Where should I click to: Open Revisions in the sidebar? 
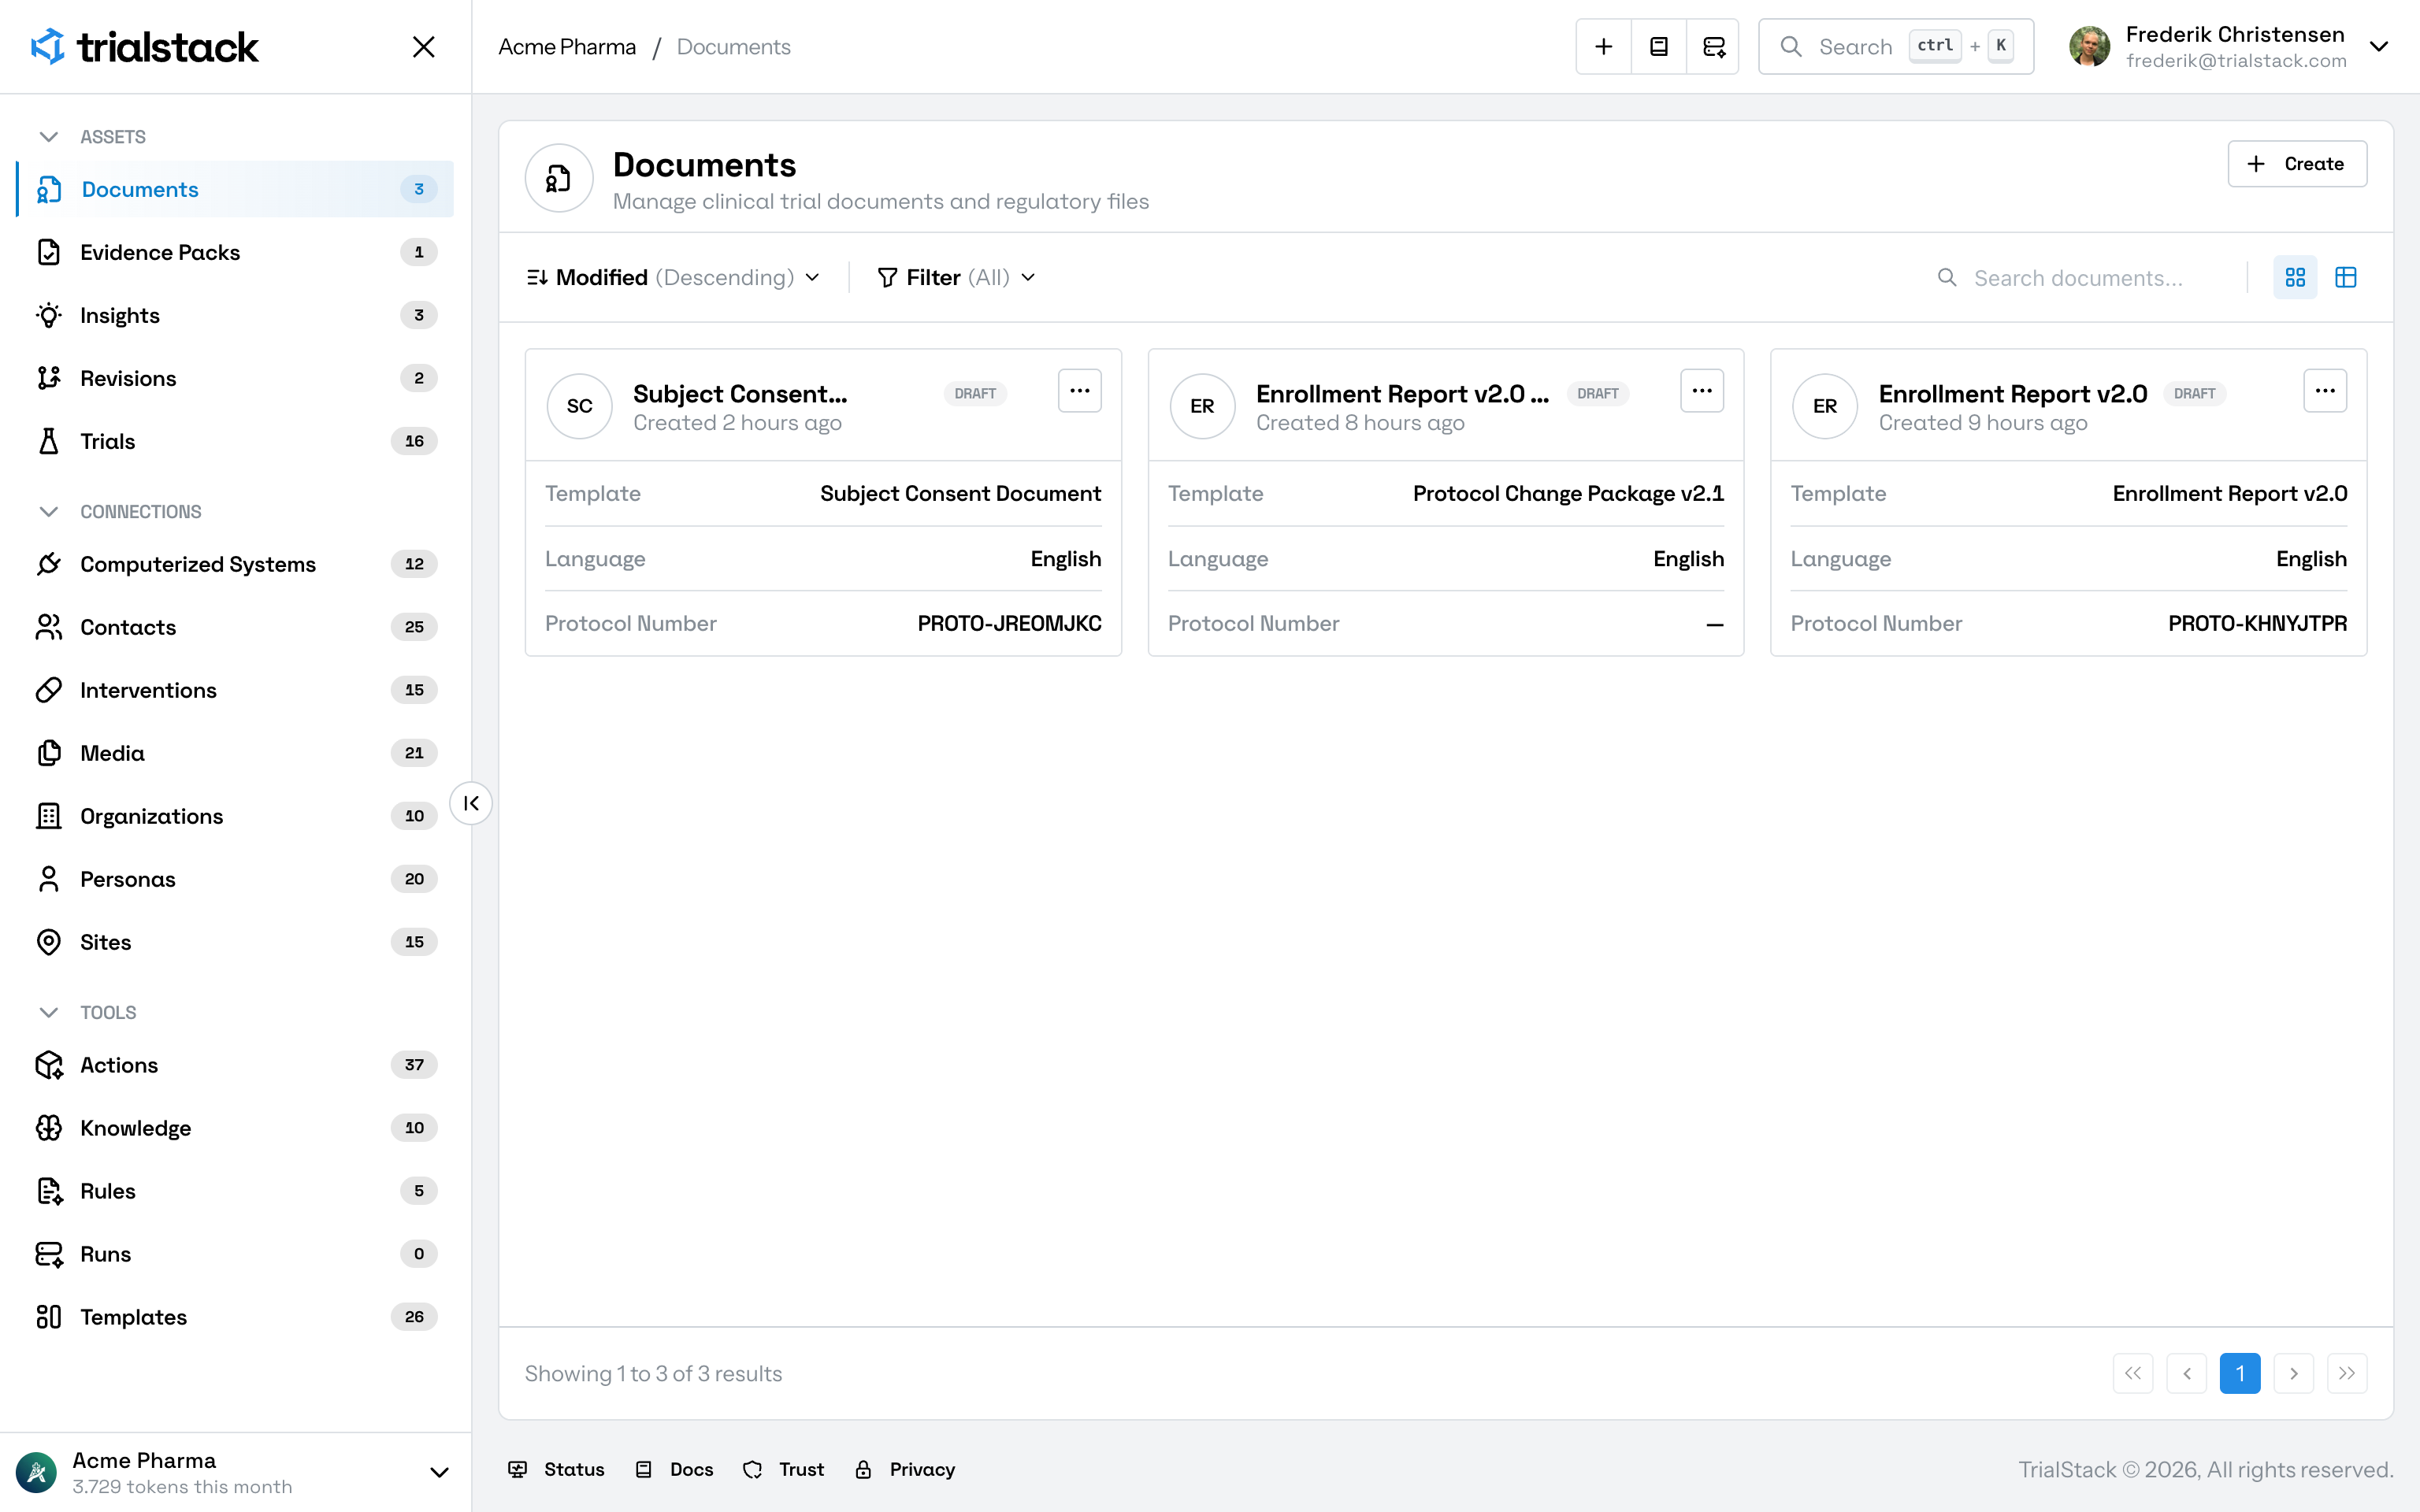[235, 378]
